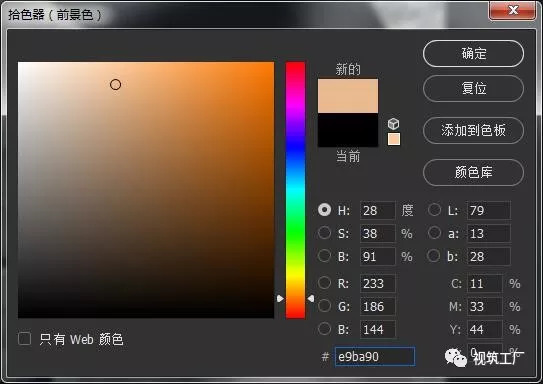Click the G green value field
This screenshot has height=384, width=543.
(377, 306)
